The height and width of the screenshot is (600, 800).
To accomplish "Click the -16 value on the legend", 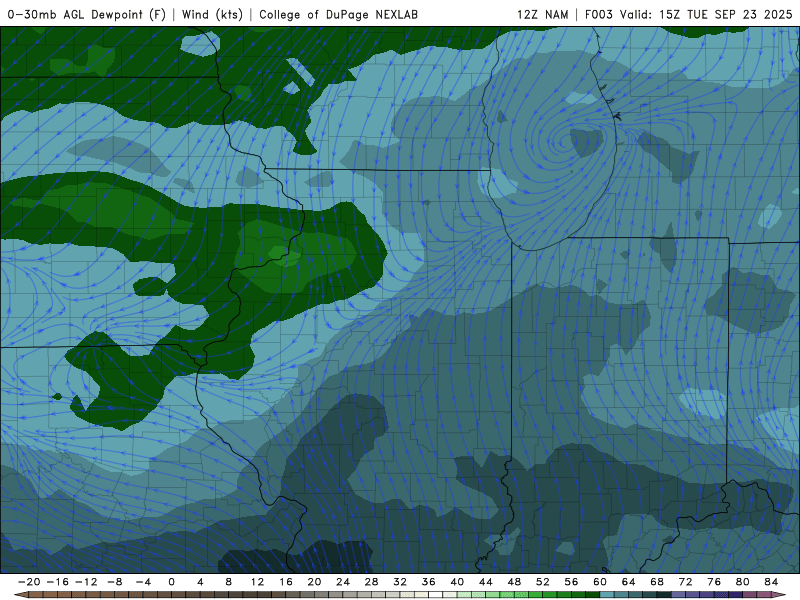I will click(x=57, y=582).
